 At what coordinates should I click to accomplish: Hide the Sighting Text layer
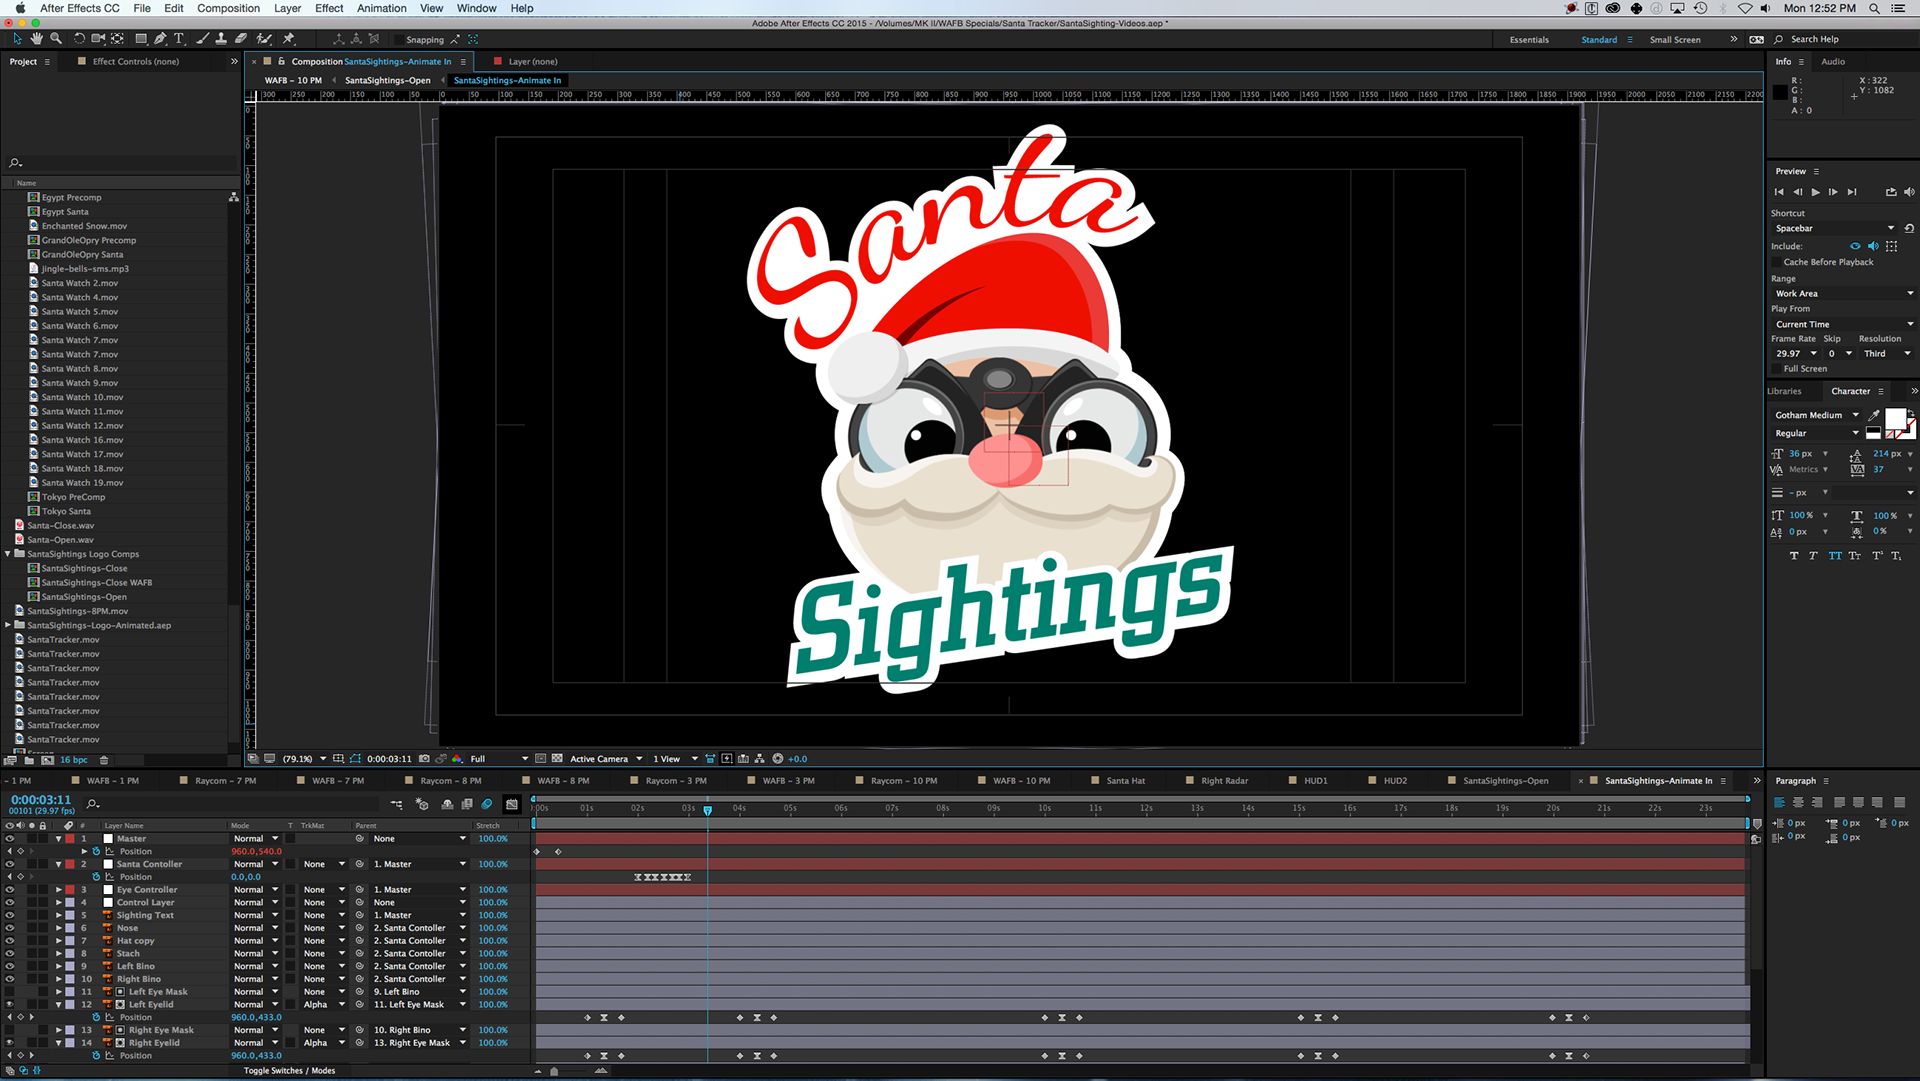[x=9, y=915]
